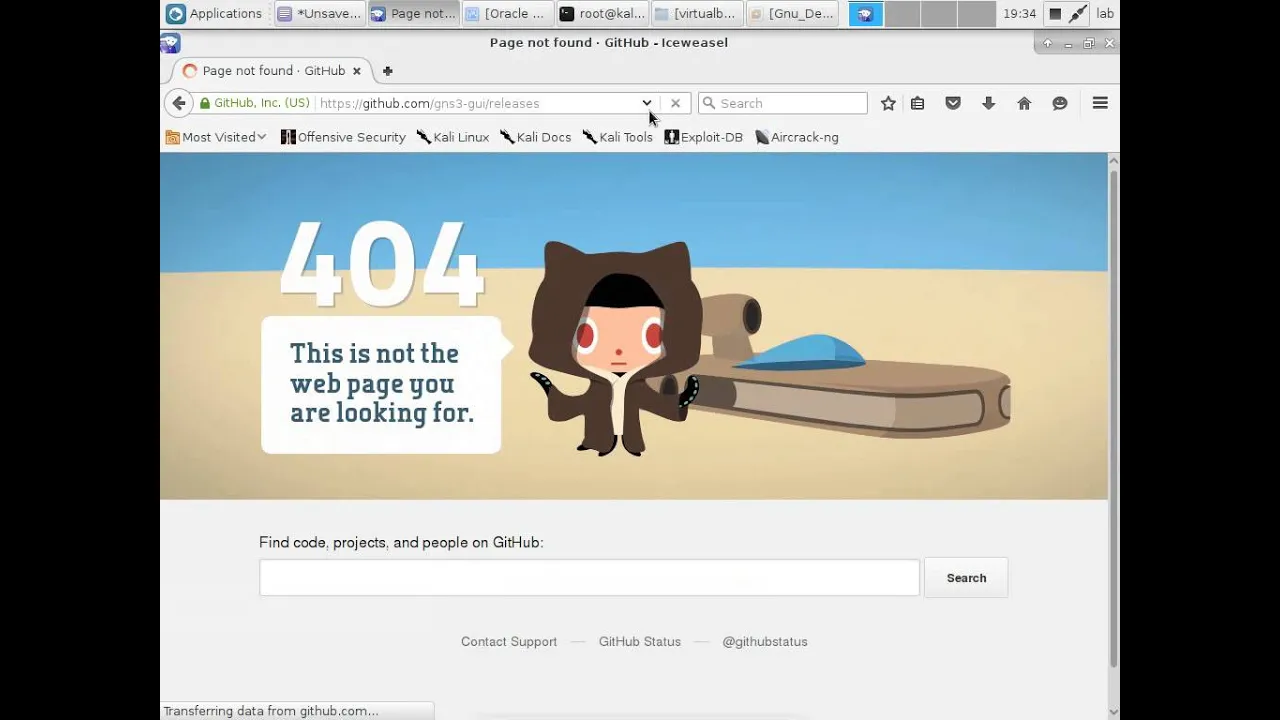Open a new tab with plus button
The height and width of the screenshot is (720, 1280).
coord(387,71)
